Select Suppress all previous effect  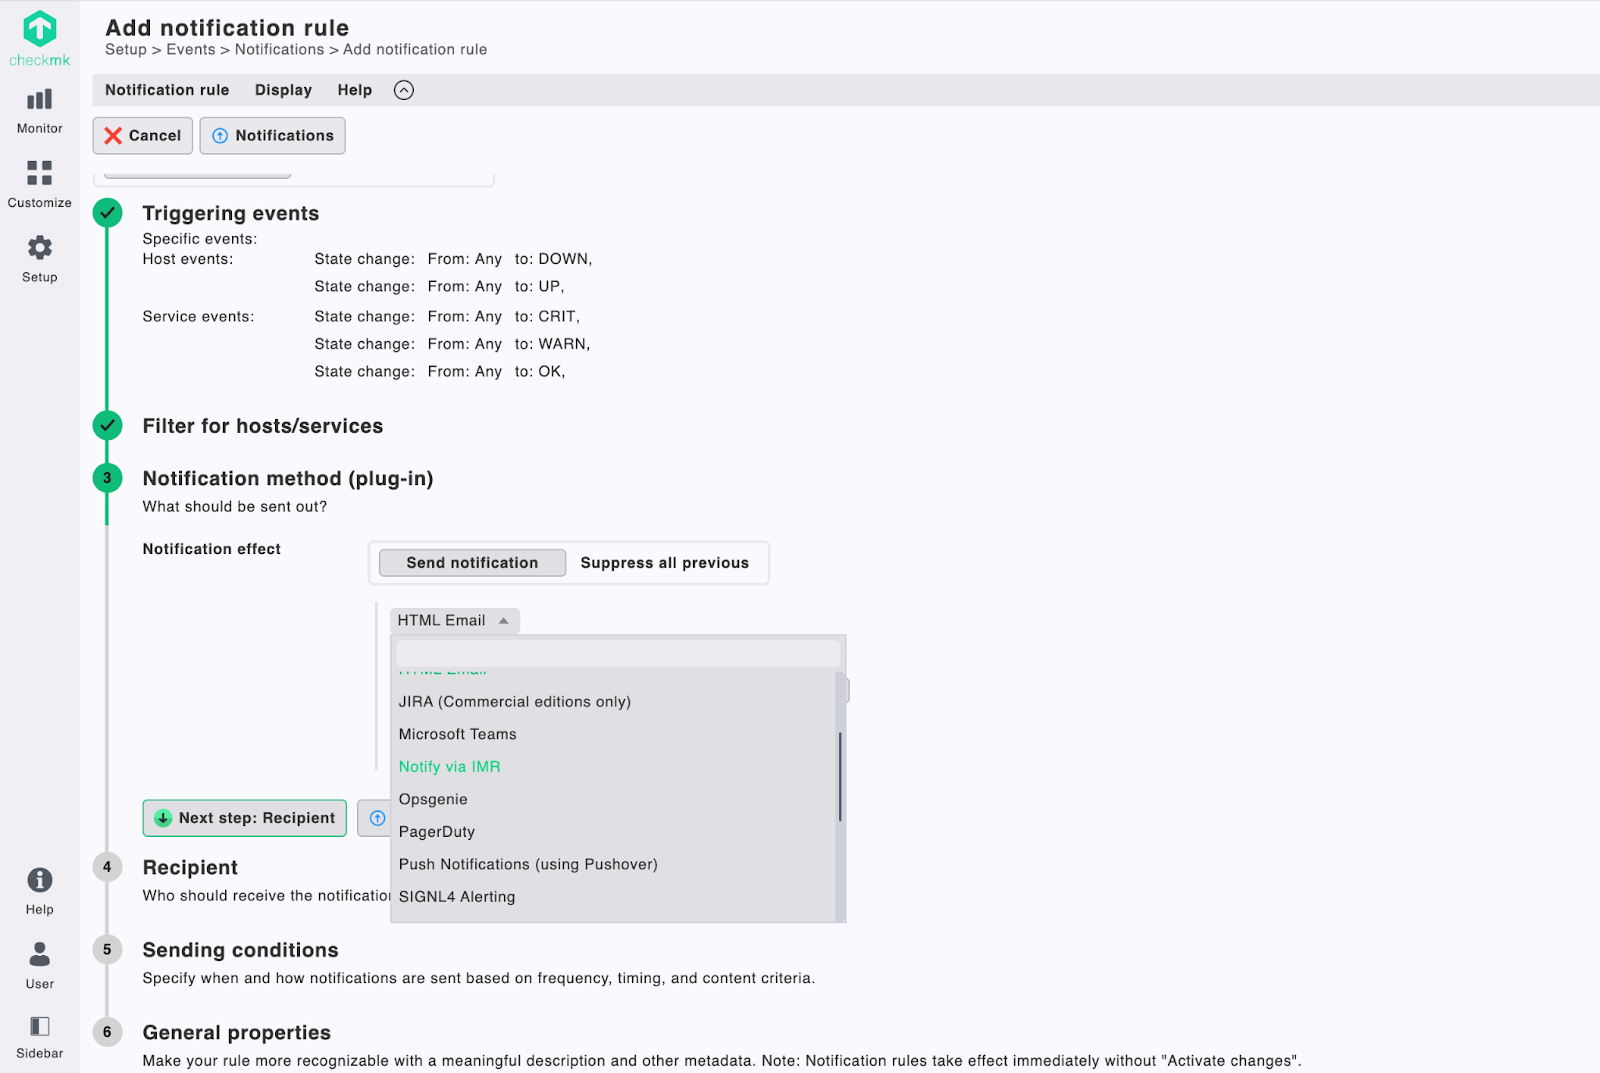[664, 563]
